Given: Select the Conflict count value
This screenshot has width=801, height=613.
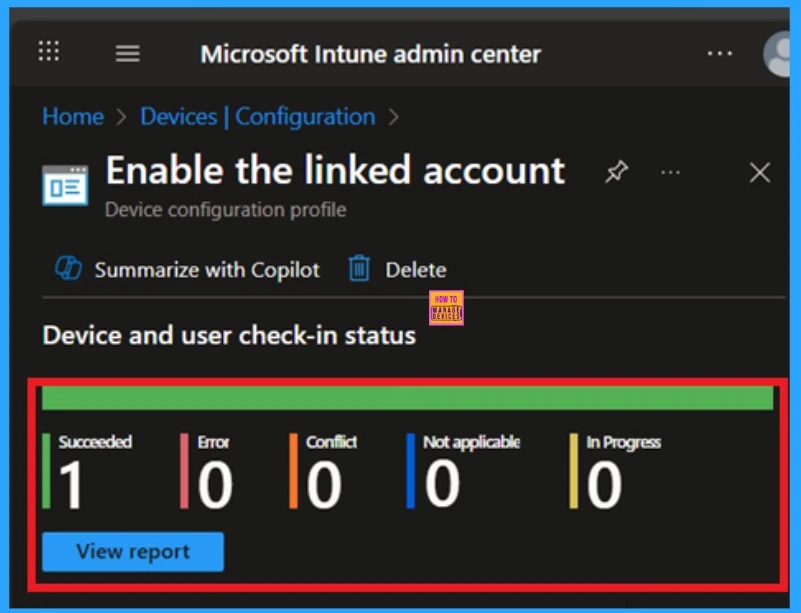Looking at the screenshot, I should point(324,484).
